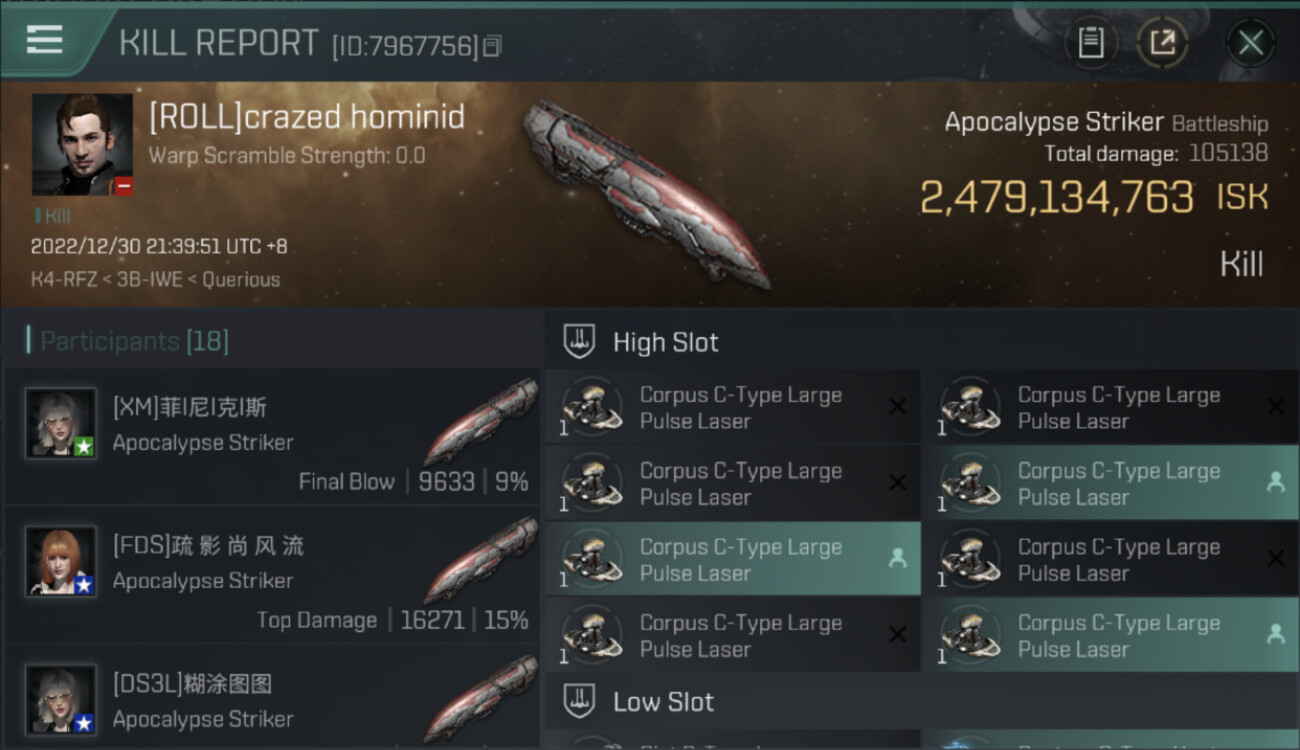Select the [FDS] top damage participant
Image resolution: width=1300 pixels, height=750 pixels.
click(272, 580)
